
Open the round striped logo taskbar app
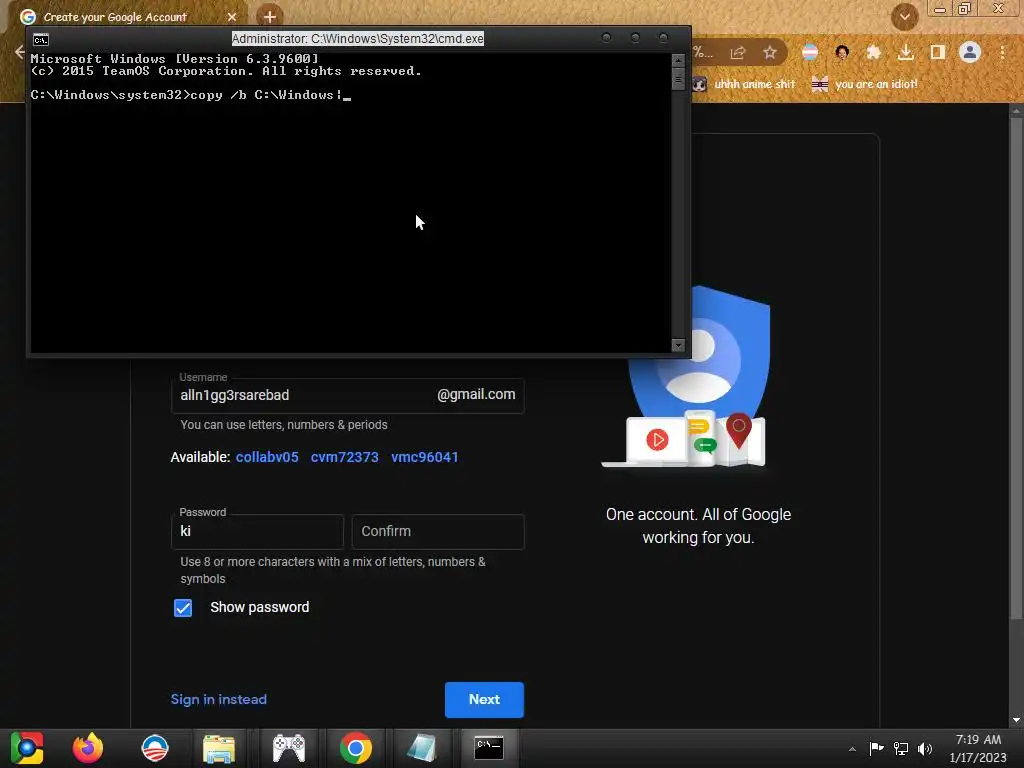click(155, 748)
